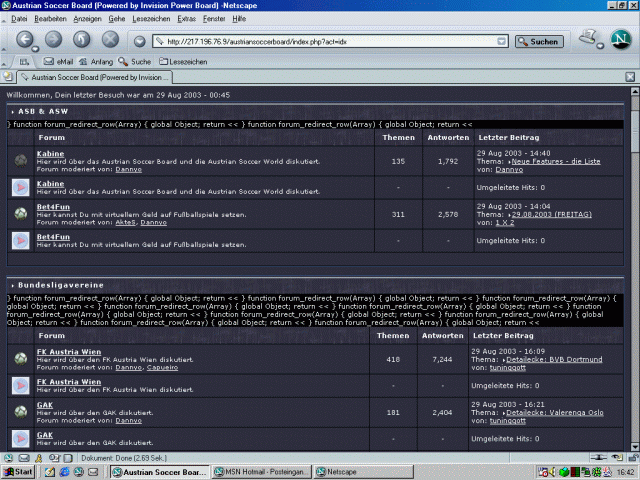The height and width of the screenshot is (480, 640).
Task: Click the Suchen search button
Action: pos(539,41)
